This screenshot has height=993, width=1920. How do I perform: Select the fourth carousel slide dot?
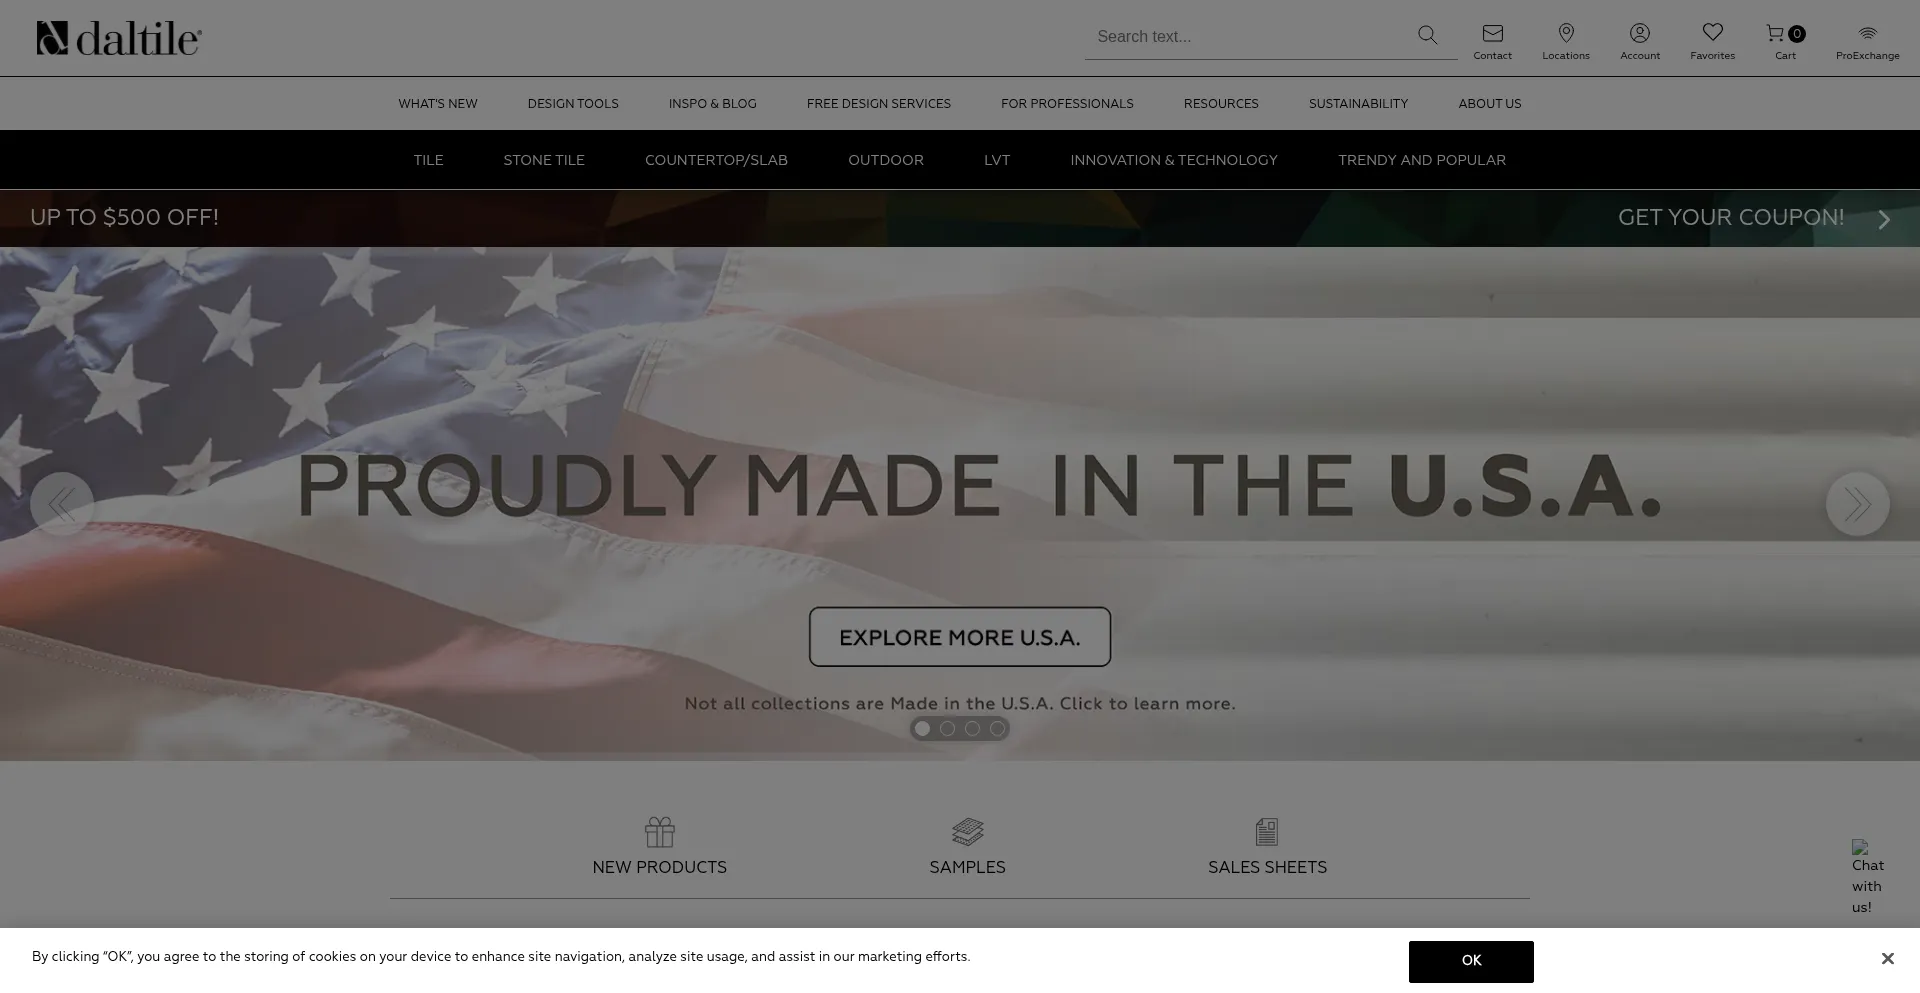[997, 729]
